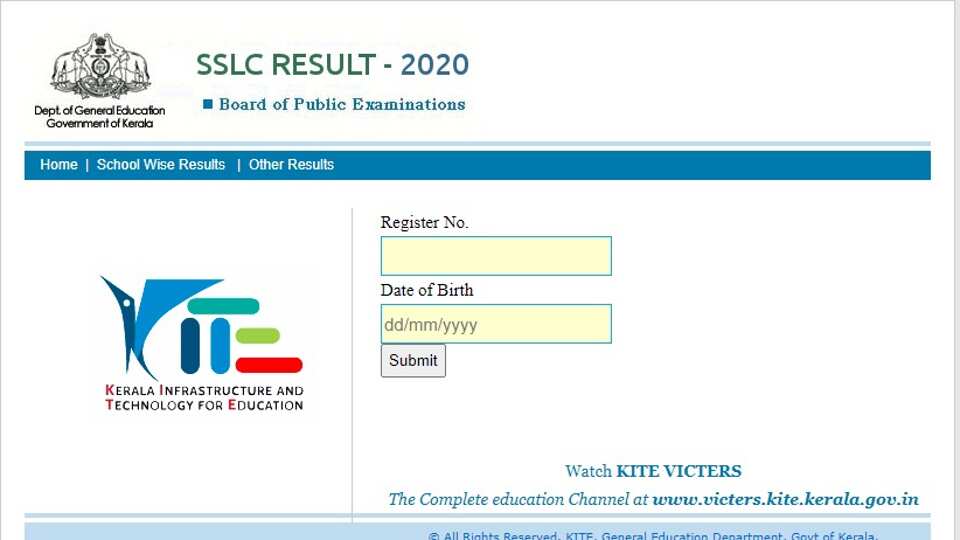The height and width of the screenshot is (540, 960).
Task: Focus the Register No. input field
Action: coord(495,256)
